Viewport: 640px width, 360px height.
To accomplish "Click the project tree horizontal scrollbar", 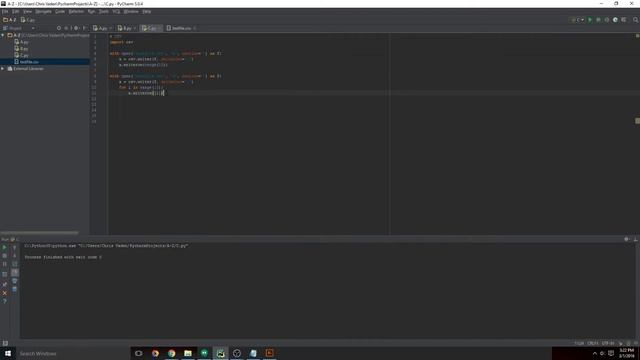I will pyautogui.click(x=39, y=233).
